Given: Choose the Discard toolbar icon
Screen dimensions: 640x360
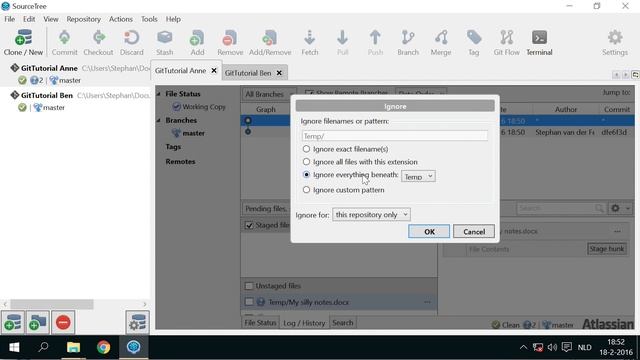Looking at the screenshot, I should [131, 42].
